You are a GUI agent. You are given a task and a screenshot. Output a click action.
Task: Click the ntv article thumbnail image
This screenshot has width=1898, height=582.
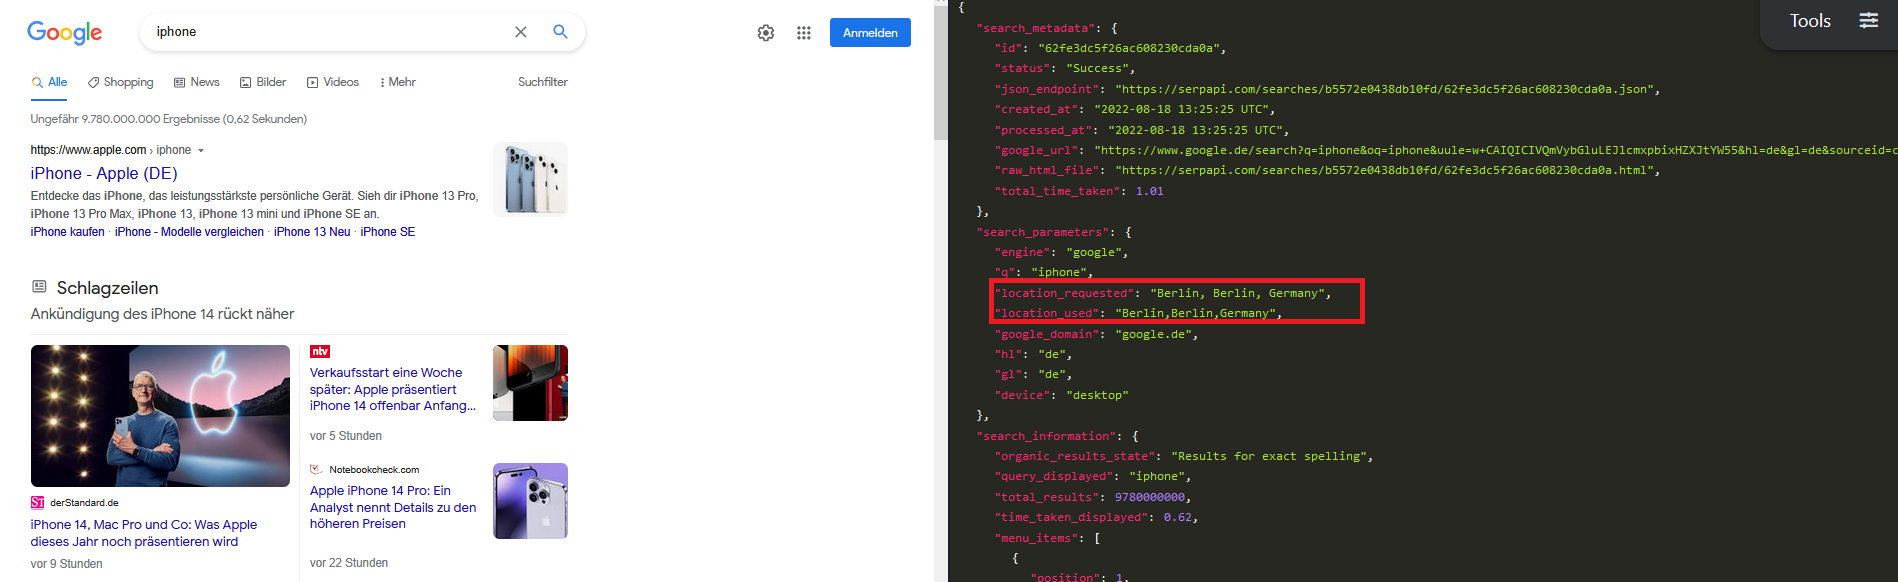point(530,383)
